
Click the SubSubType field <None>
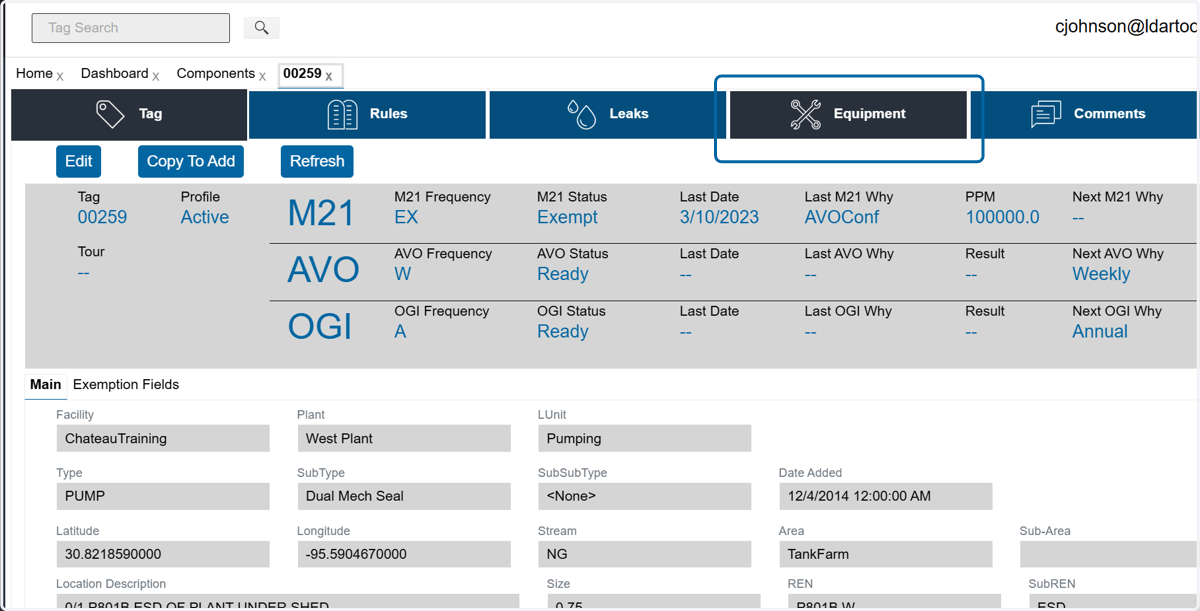[645, 496]
